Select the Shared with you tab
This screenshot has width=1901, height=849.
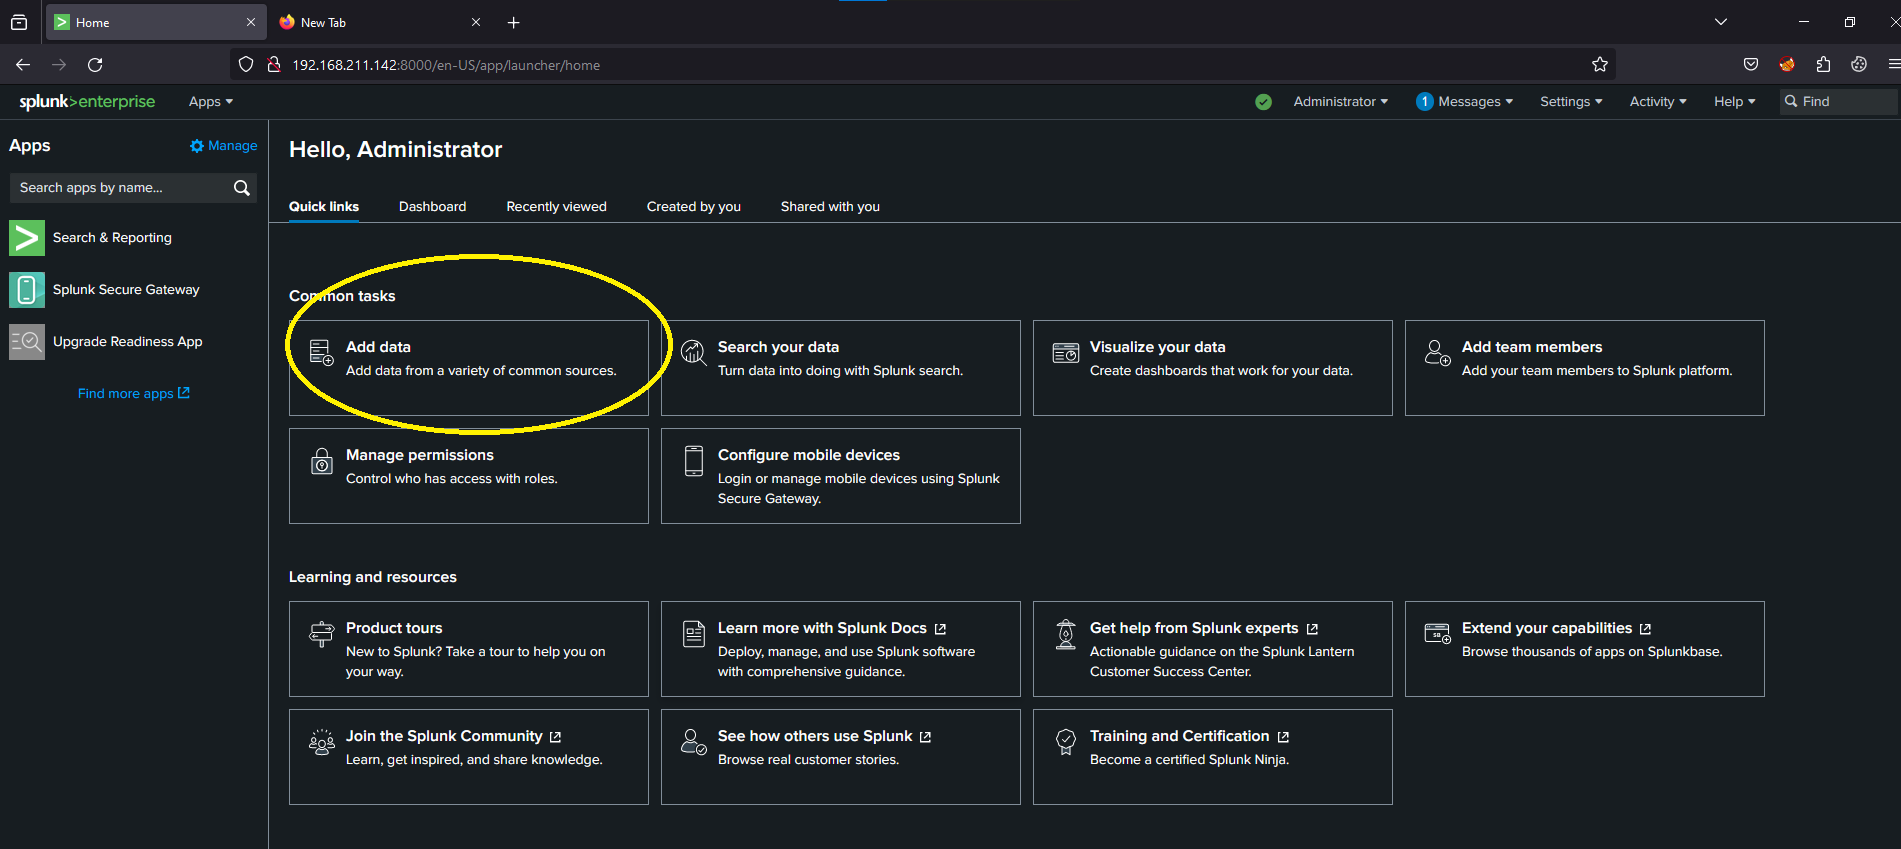[x=830, y=207]
